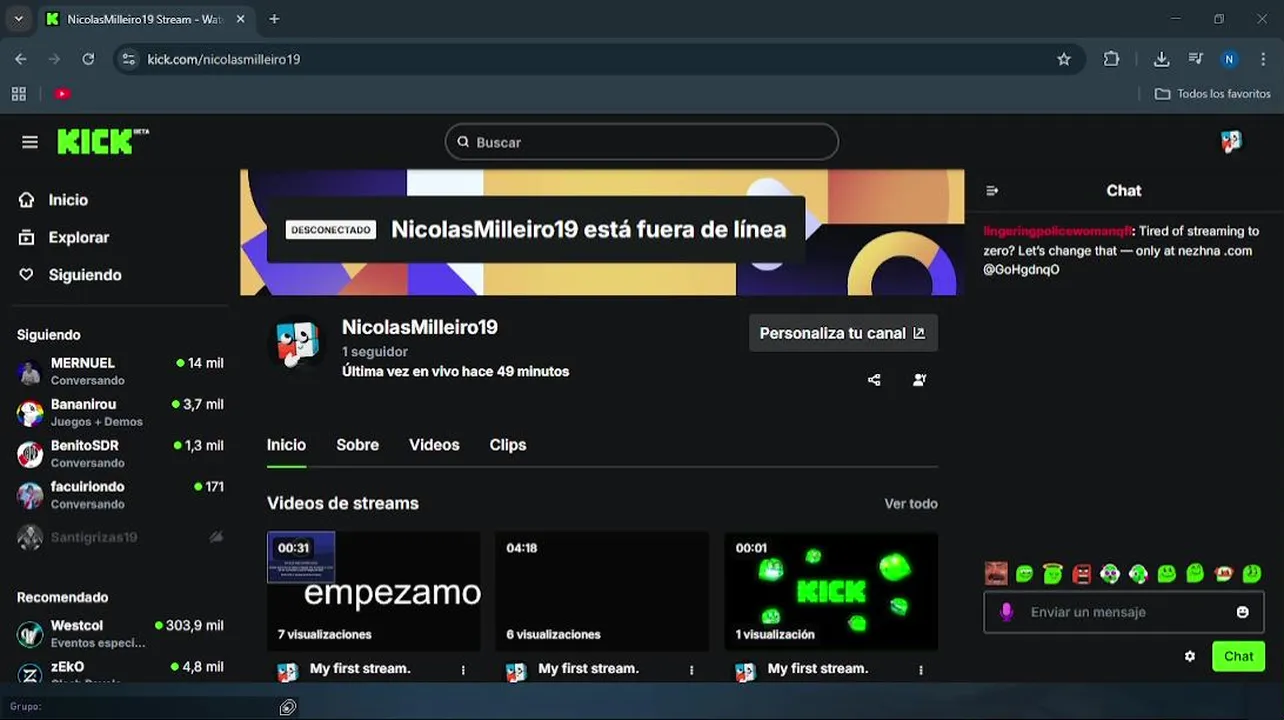Click the browser address bar URL
Image resolution: width=1284 pixels, height=720 pixels.
tap(223, 59)
